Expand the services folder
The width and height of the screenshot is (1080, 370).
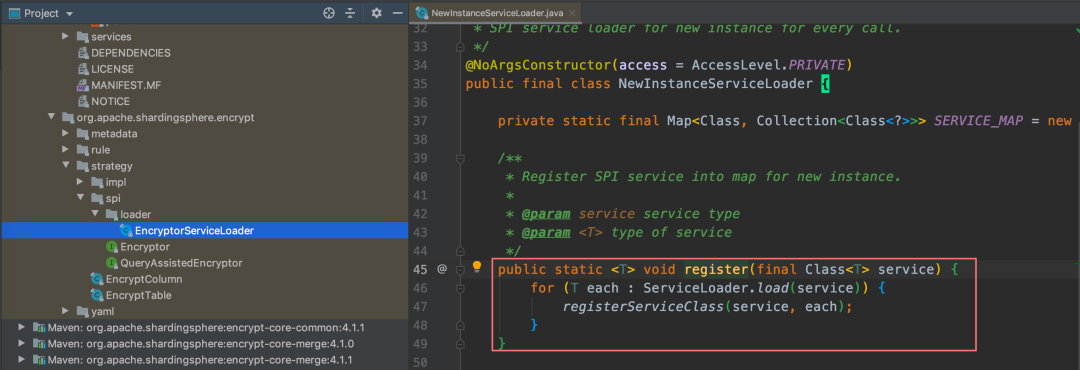point(65,37)
